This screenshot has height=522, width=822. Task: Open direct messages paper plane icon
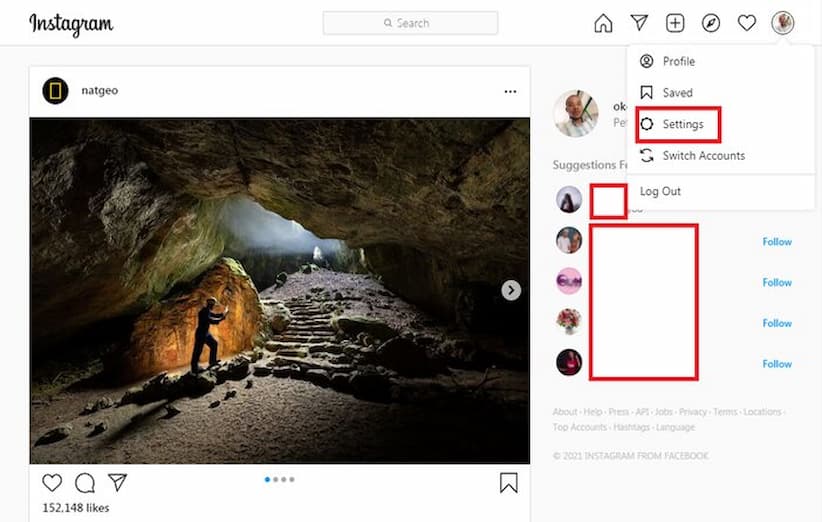tap(639, 23)
